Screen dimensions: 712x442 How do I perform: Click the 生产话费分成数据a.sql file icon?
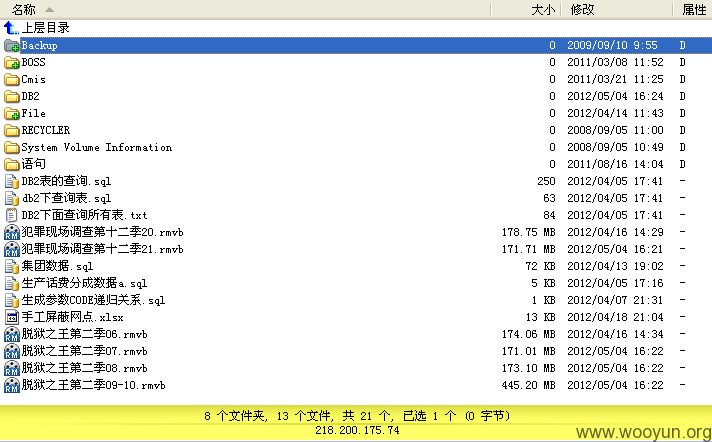11,283
